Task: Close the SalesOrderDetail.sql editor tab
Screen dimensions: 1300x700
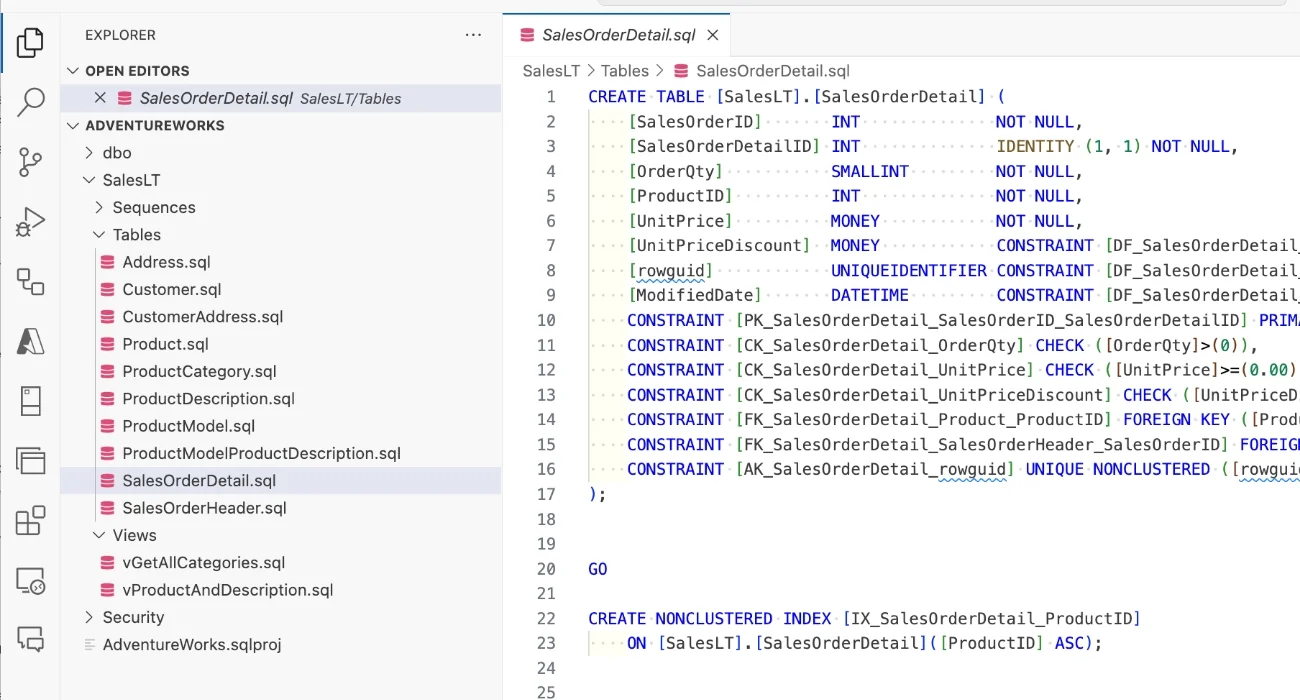Action: (x=713, y=35)
